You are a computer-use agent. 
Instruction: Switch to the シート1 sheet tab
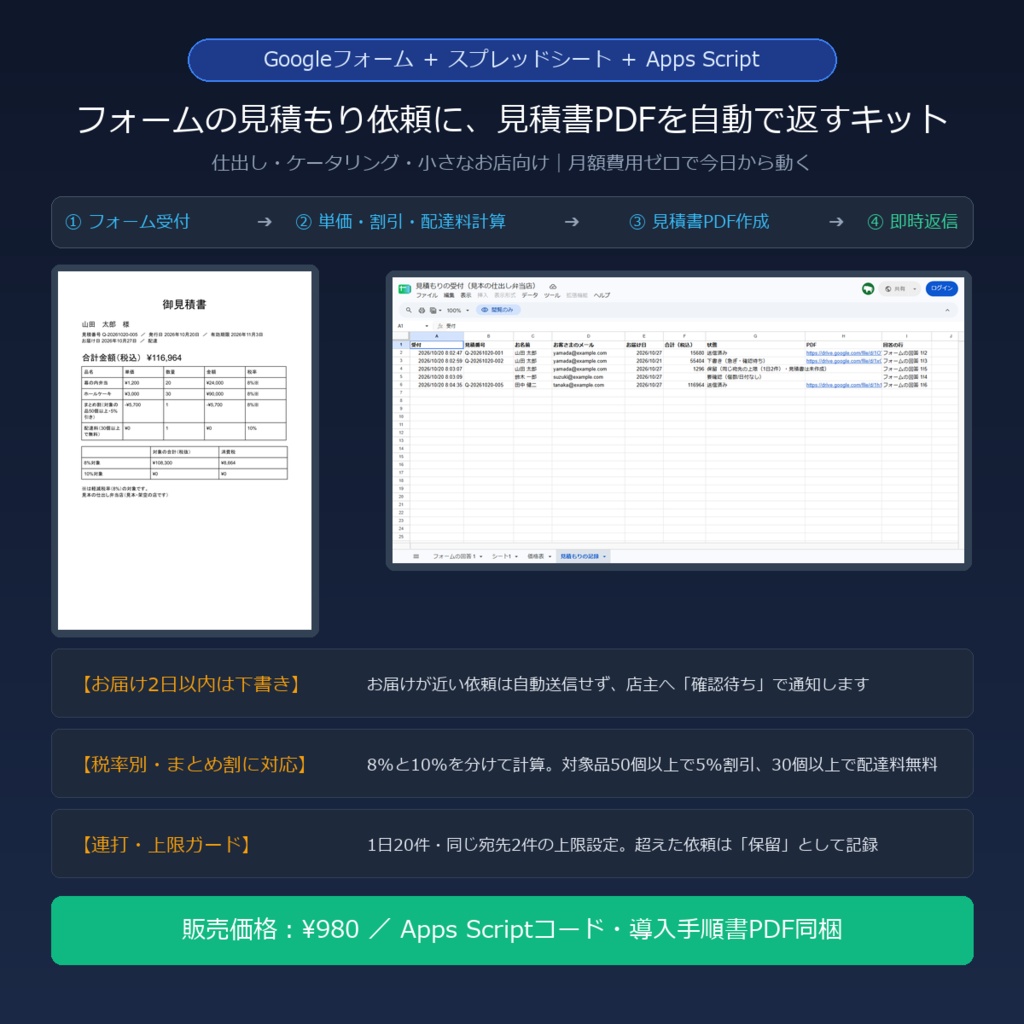coord(501,556)
